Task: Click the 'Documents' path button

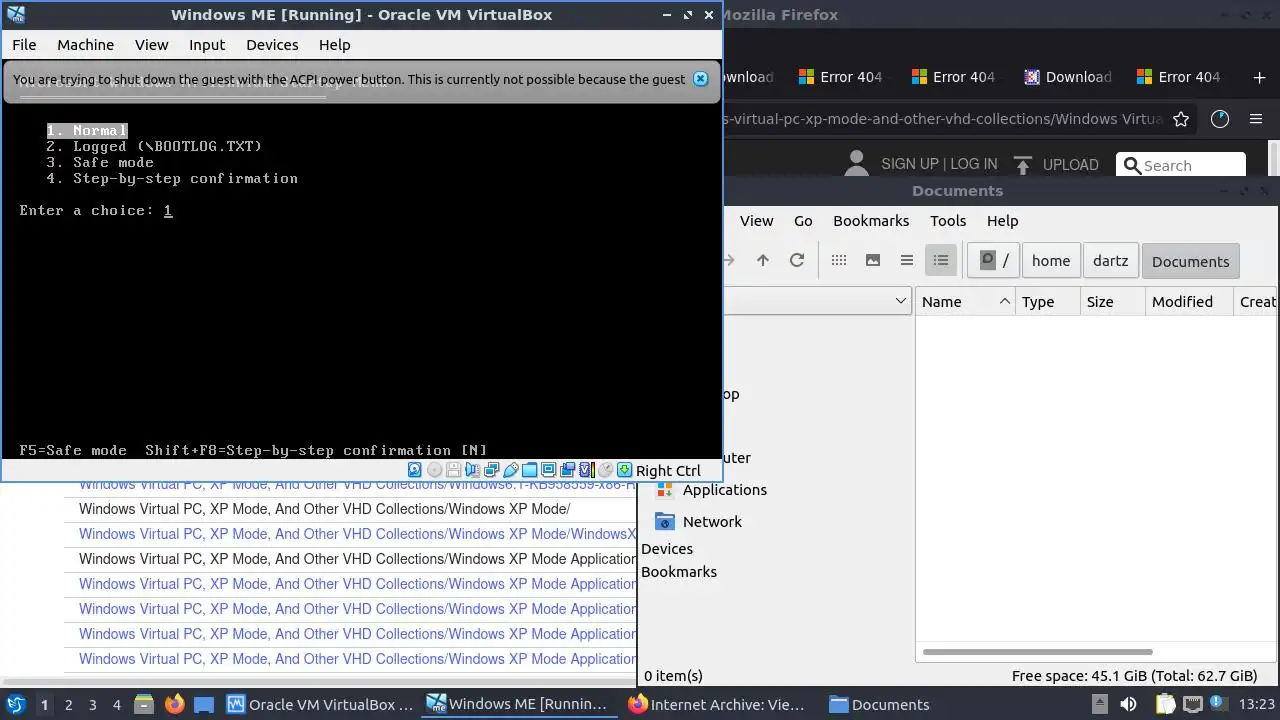Action: [1190, 260]
